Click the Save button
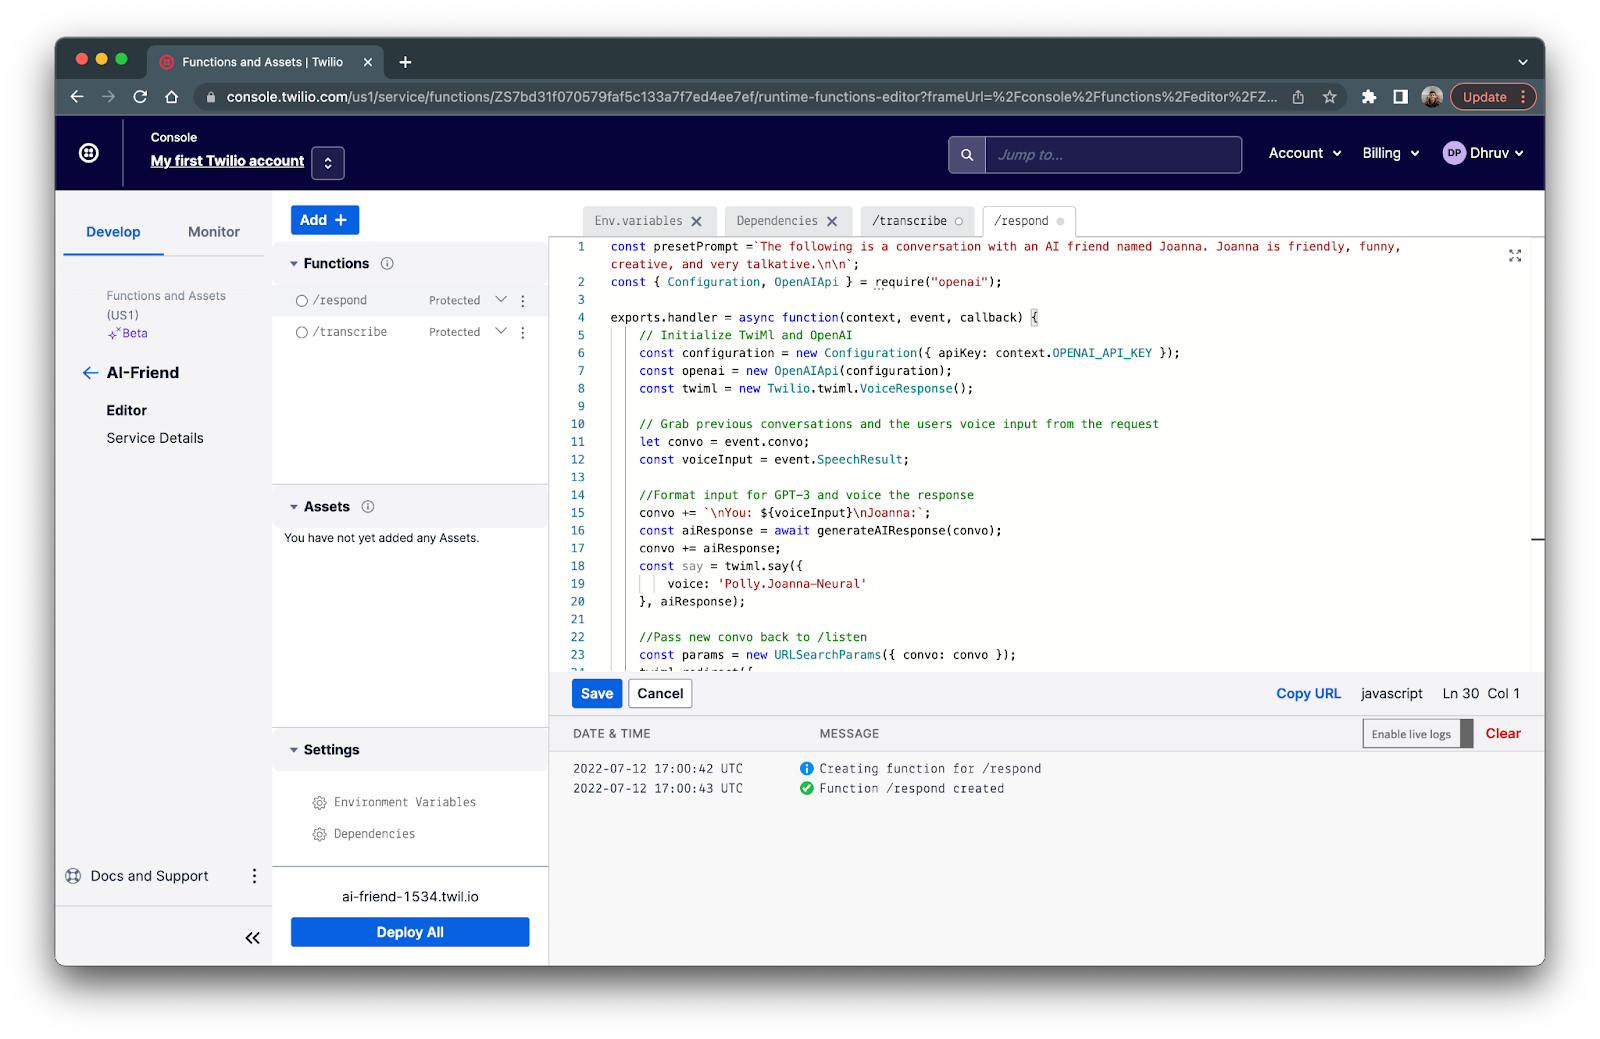This screenshot has height=1039, width=1600. [597, 694]
